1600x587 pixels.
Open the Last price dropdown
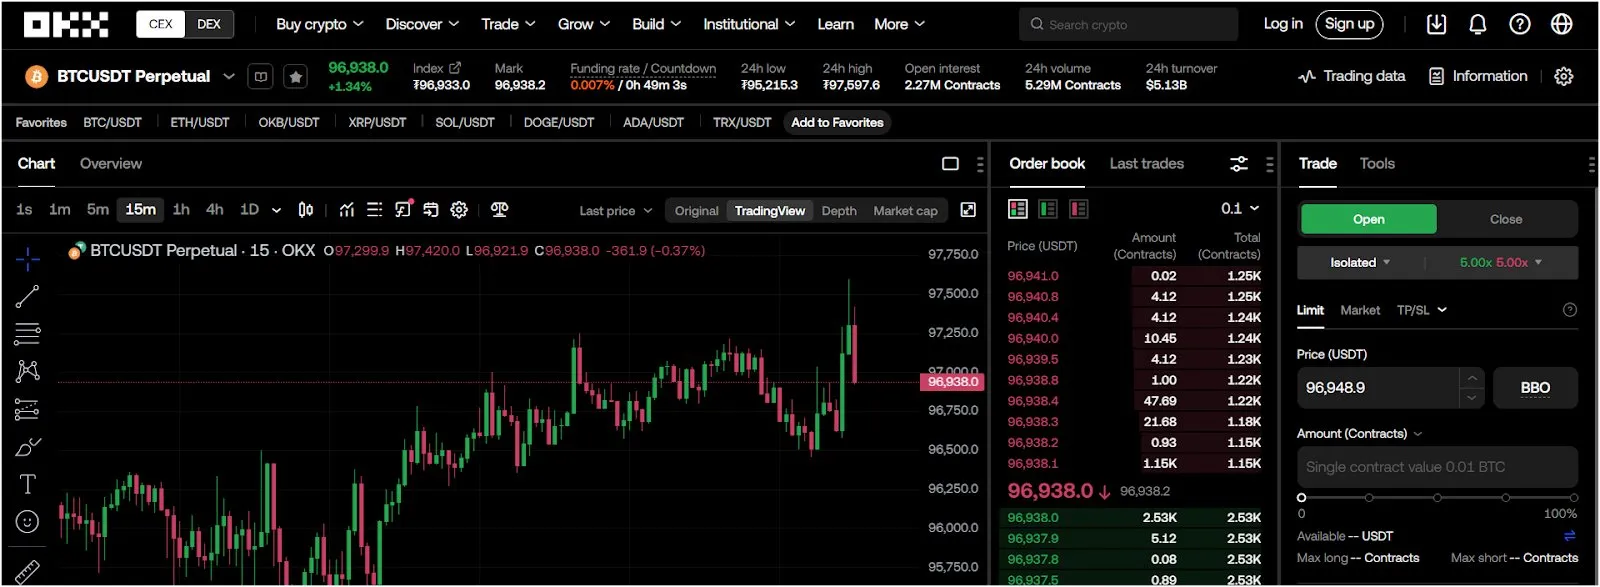pos(615,211)
